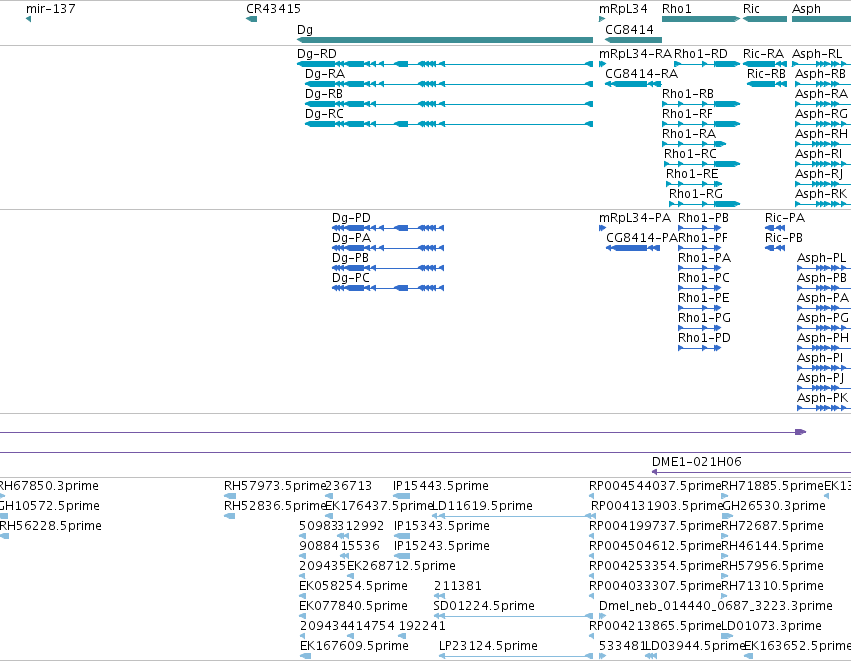
Task: Click the EK058254.5prime EST
Action: 302,596
